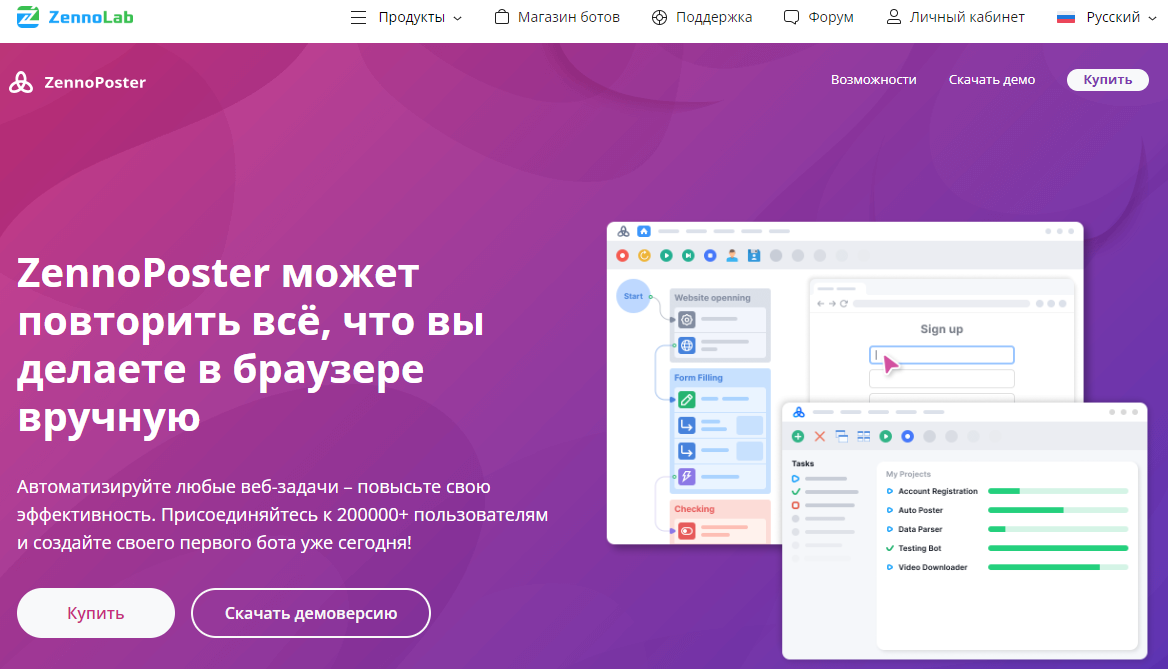Click the large white Купить hero button

tap(96, 613)
